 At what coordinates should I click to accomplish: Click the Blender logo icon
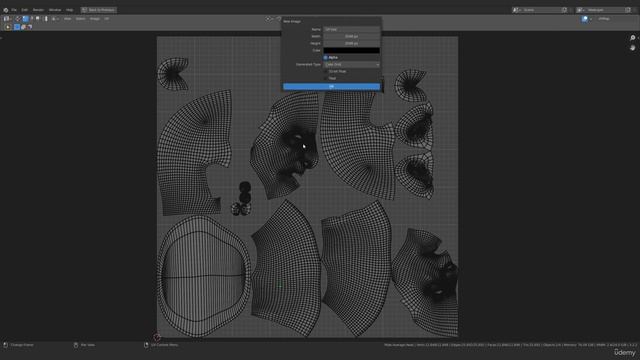point(6,10)
